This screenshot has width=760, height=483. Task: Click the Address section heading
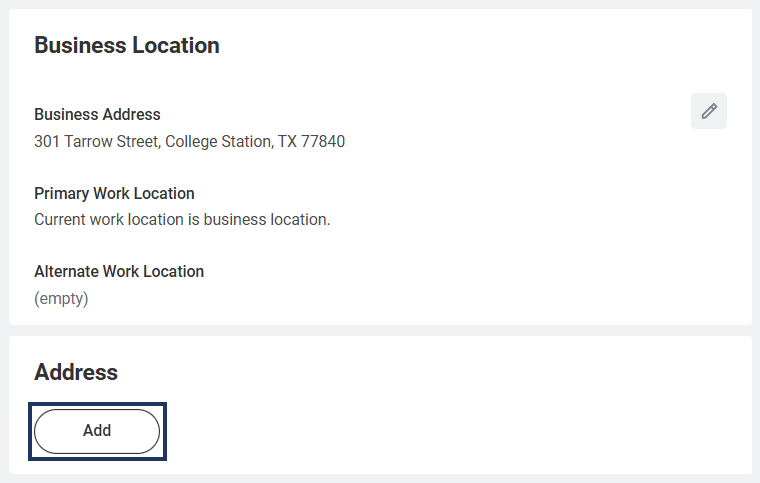[76, 372]
